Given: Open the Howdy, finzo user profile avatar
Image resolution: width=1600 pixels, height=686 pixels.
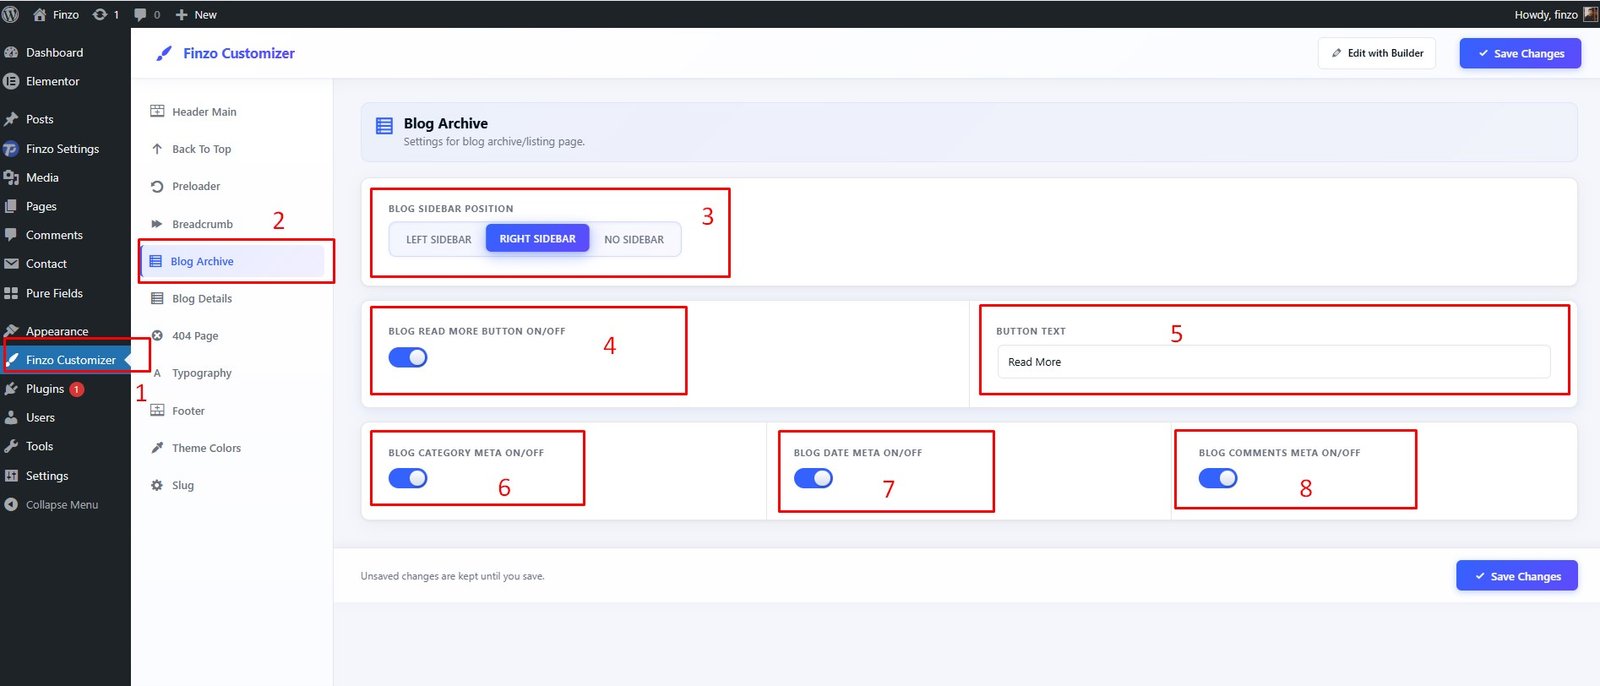Looking at the screenshot, I should pos(1590,14).
